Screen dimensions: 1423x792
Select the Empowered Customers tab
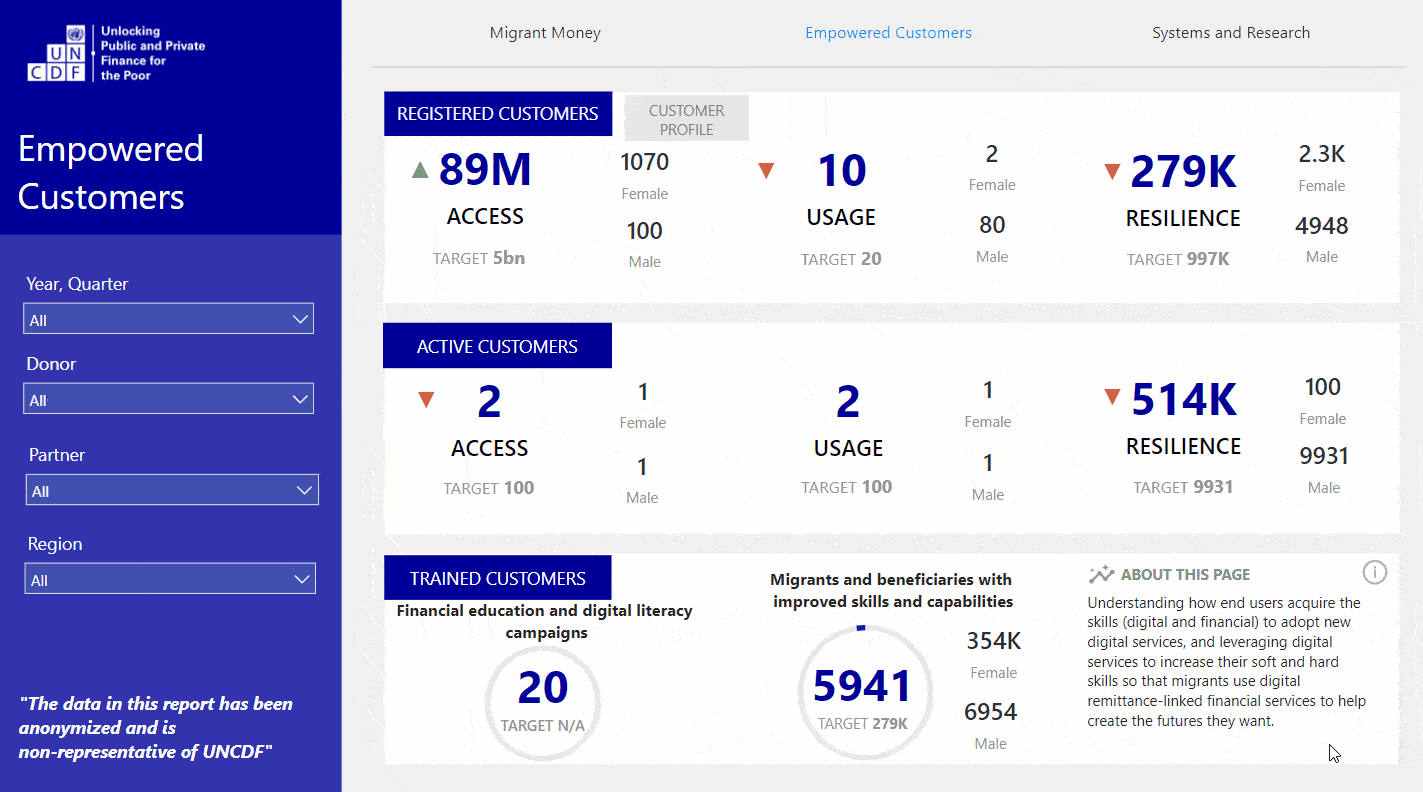pyautogui.click(x=888, y=33)
